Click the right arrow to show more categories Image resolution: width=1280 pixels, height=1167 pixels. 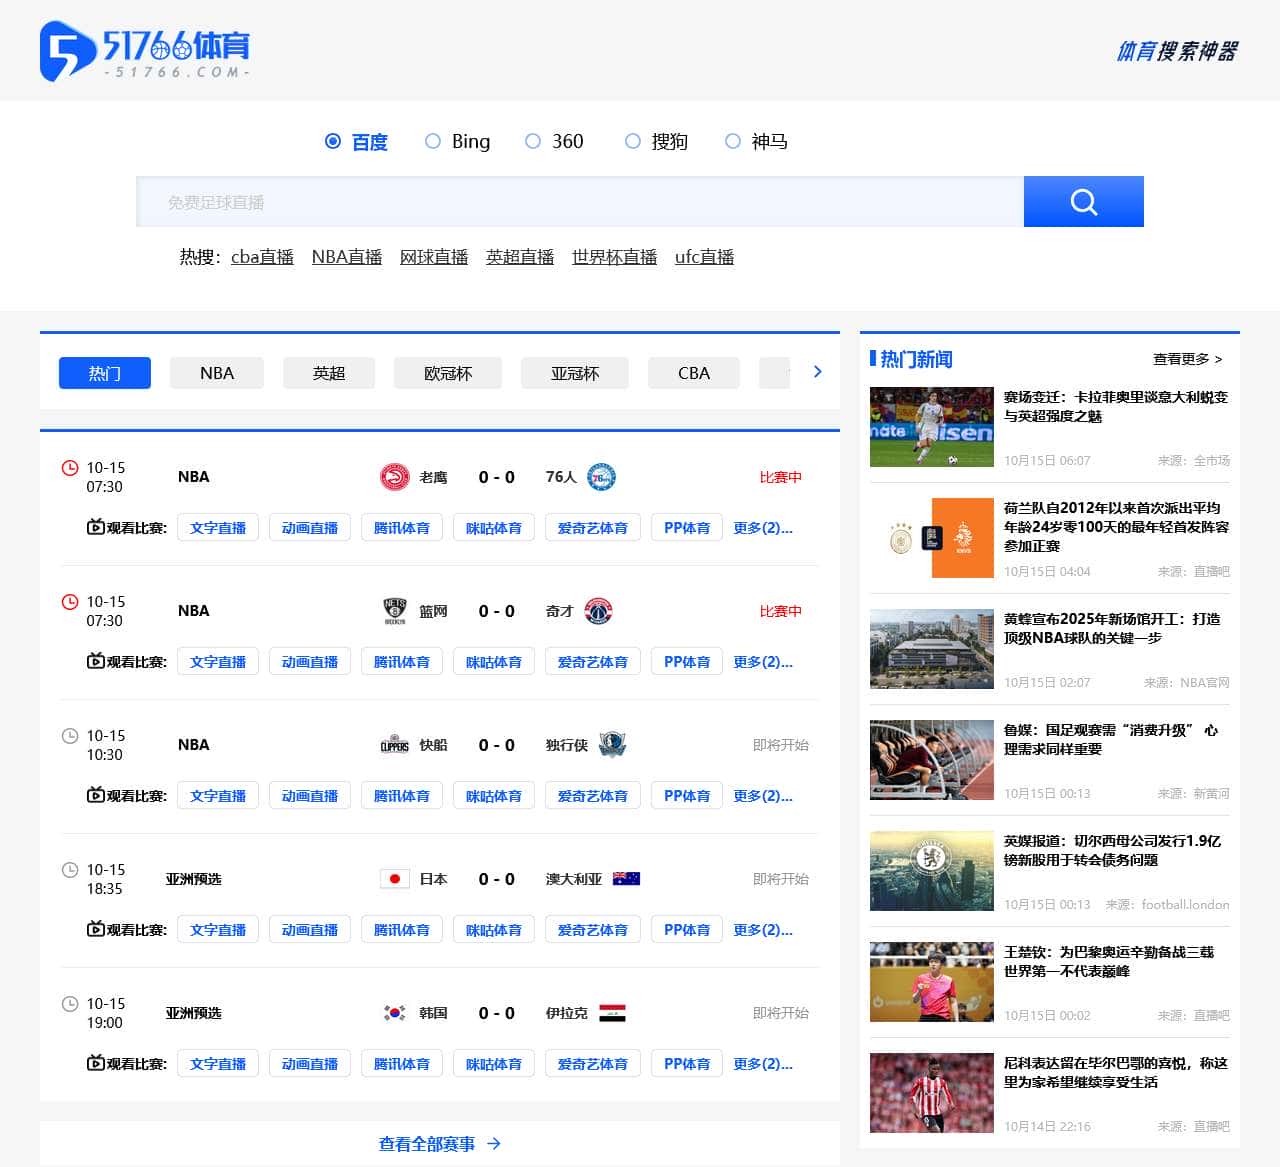[817, 372]
